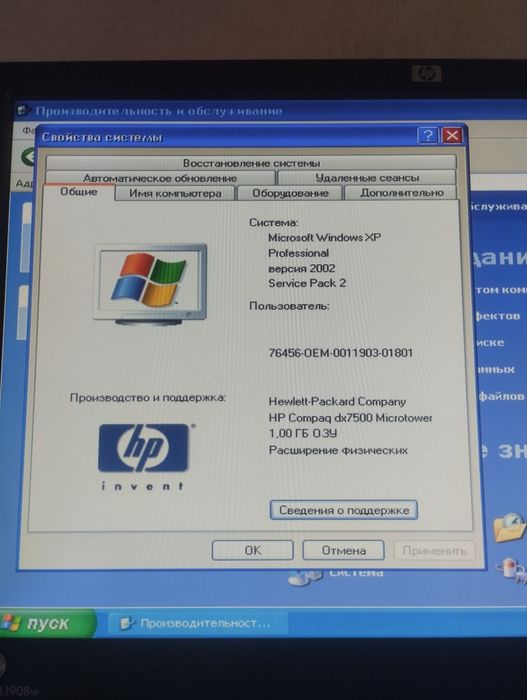
Task: Confirm with the OK button
Action: coord(253,550)
